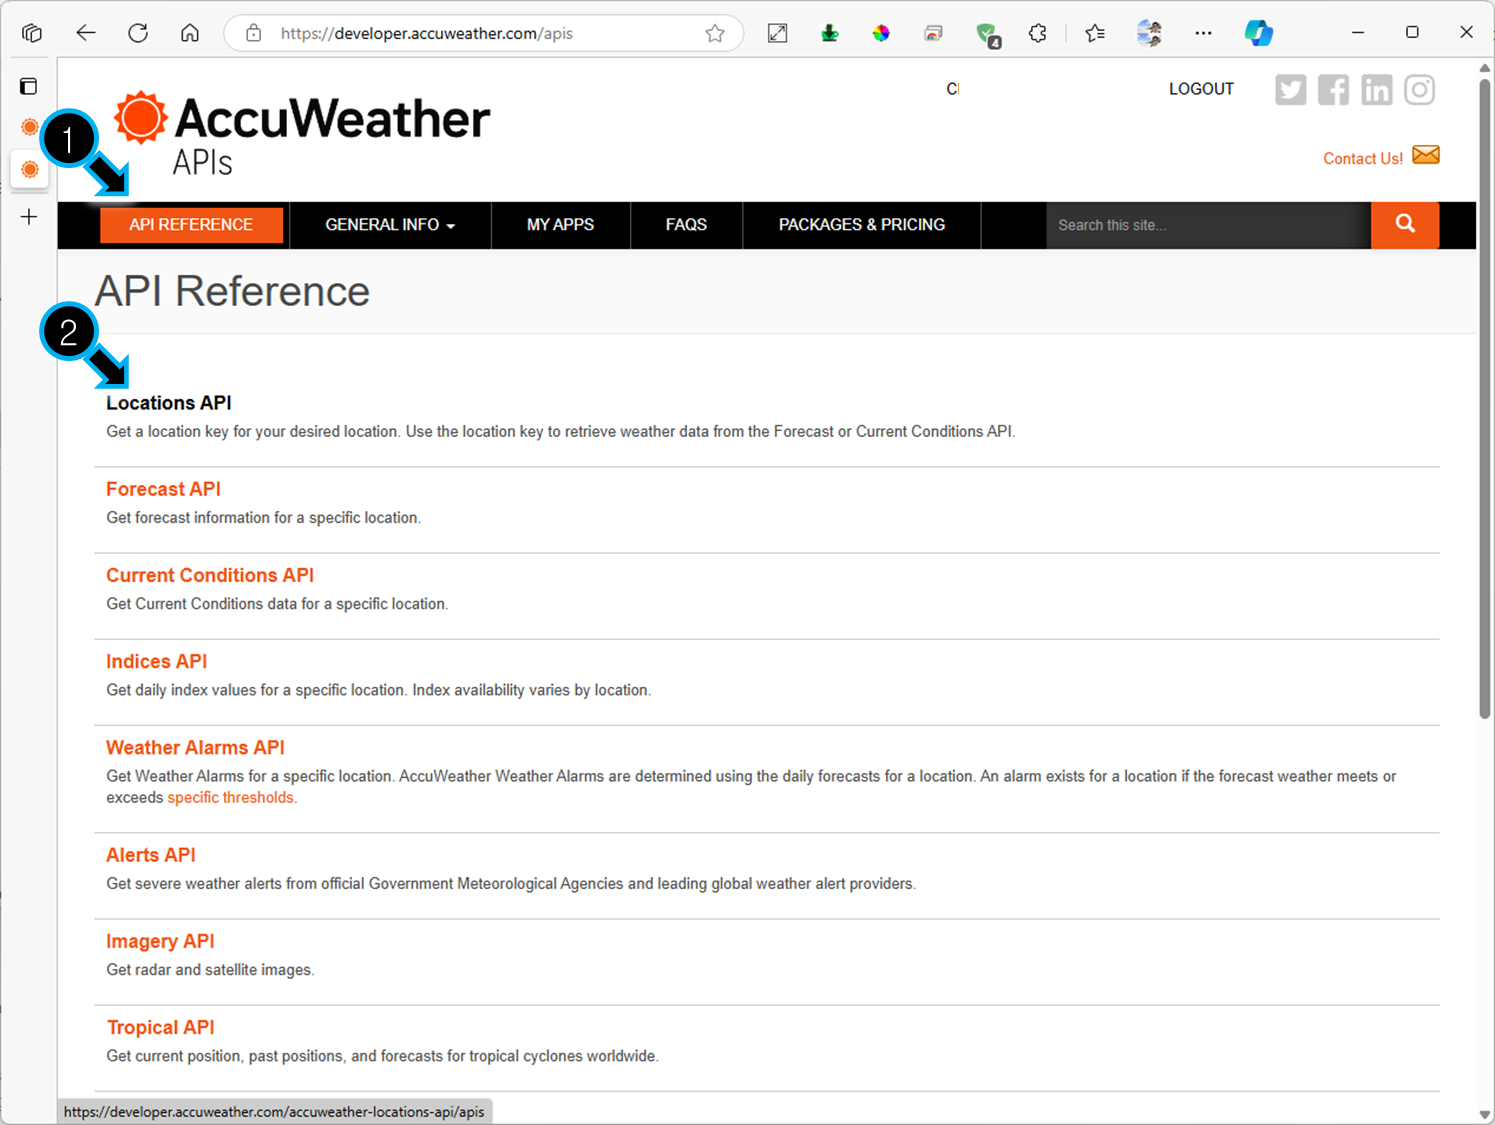Screen dimensions: 1495x1125
Task: Open the Current Conditions API link
Action: coord(210,575)
